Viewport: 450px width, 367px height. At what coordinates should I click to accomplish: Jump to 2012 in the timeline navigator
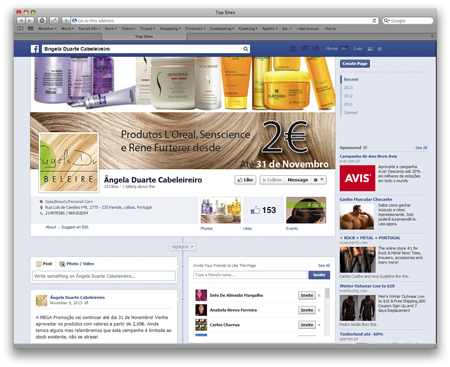[348, 96]
